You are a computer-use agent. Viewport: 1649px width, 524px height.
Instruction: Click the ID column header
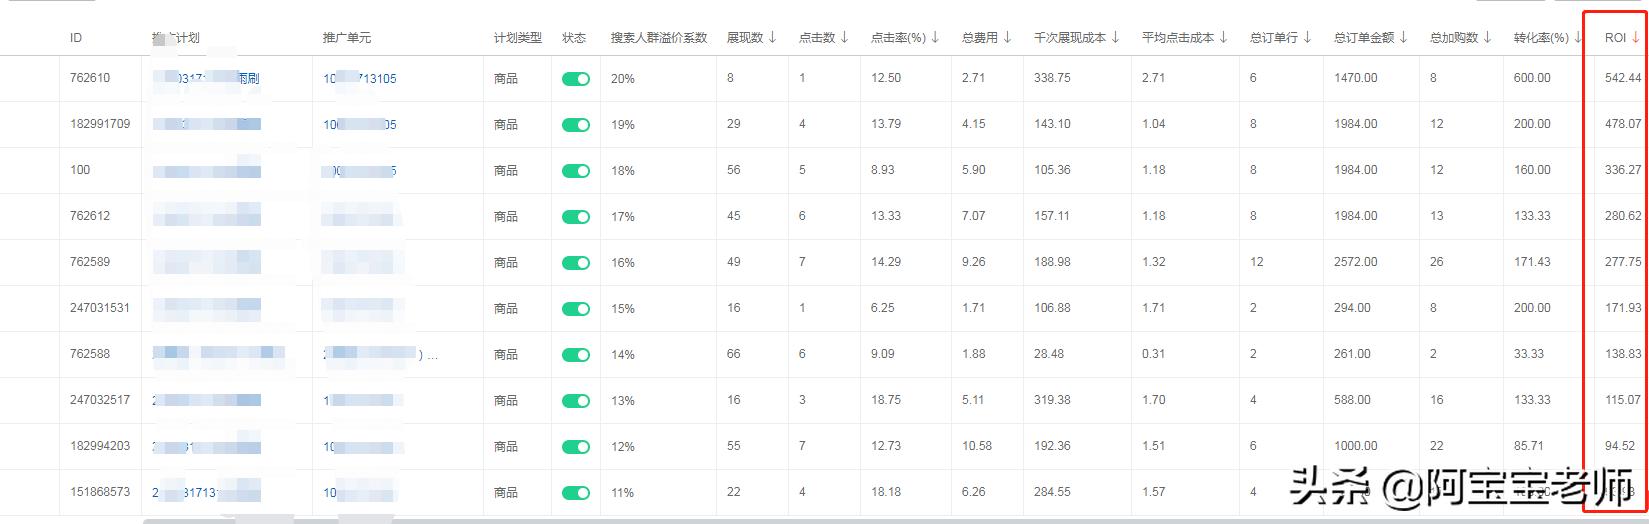click(x=76, y=37)
